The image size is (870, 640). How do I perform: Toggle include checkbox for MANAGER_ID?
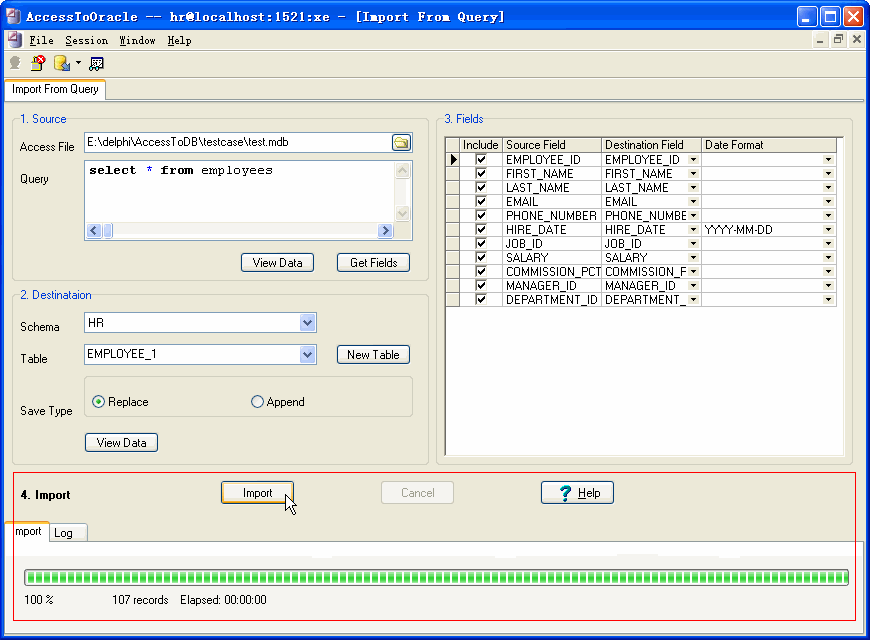click(x=481, y=285)
